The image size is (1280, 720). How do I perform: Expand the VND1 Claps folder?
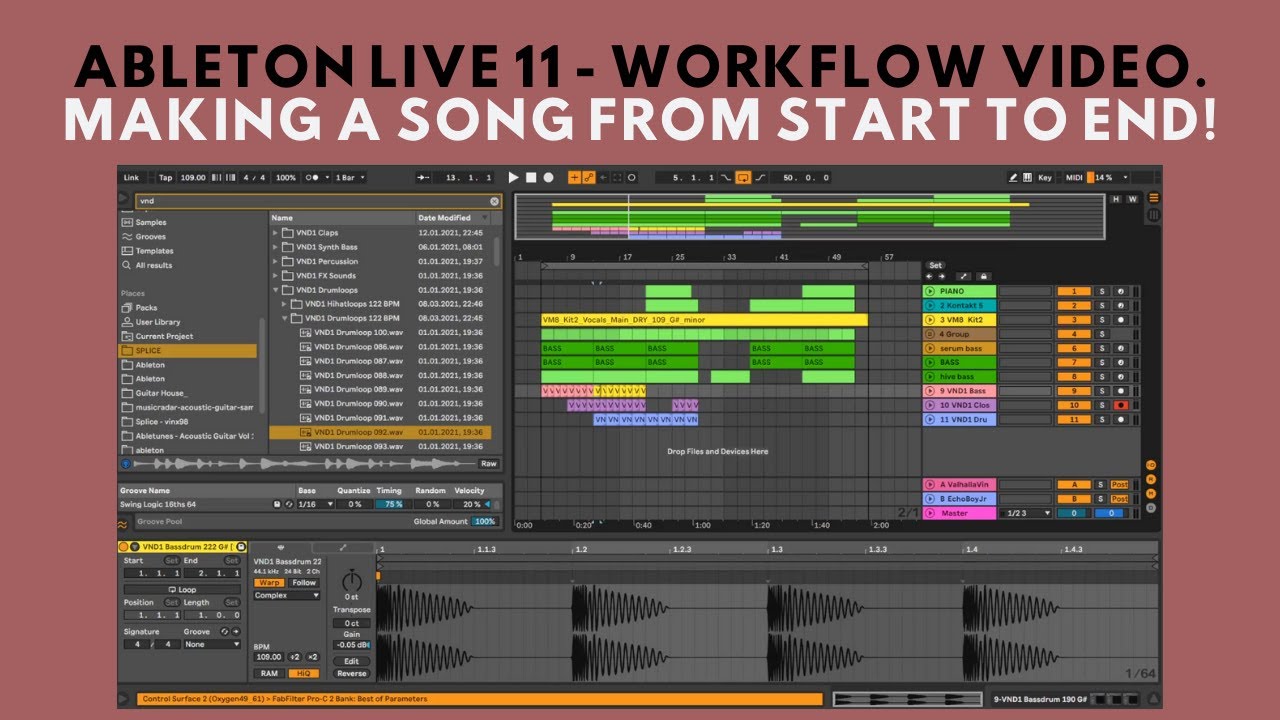[276, 233]
